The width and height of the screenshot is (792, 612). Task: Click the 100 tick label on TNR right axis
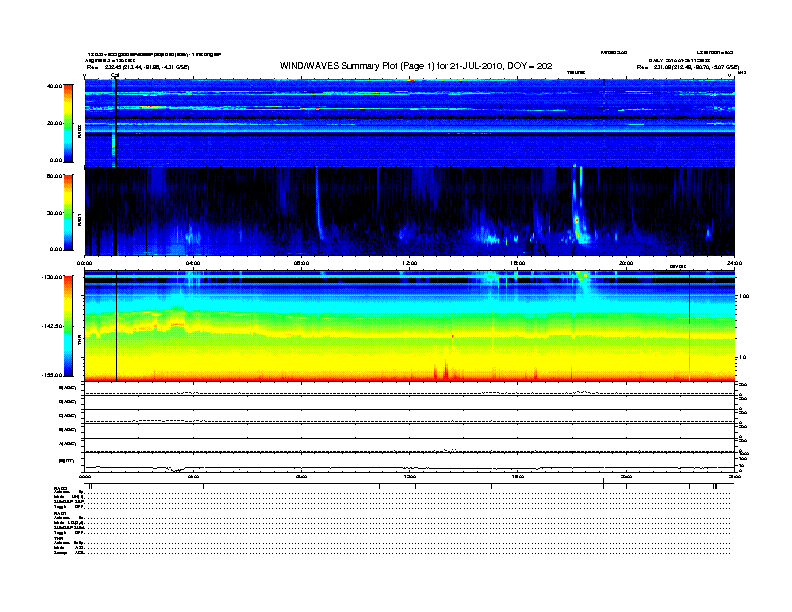point(744,296)
